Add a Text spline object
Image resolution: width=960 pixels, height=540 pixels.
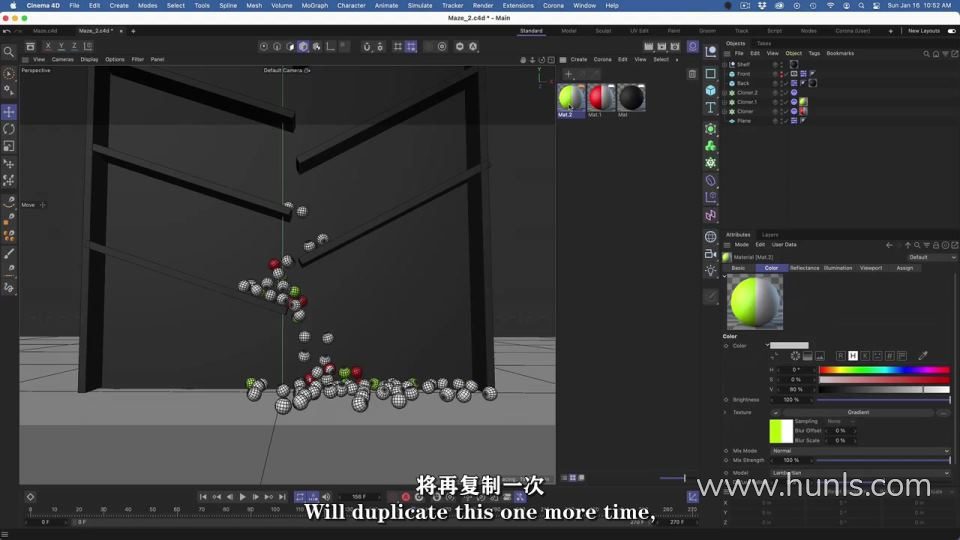(x=710, y=108)
